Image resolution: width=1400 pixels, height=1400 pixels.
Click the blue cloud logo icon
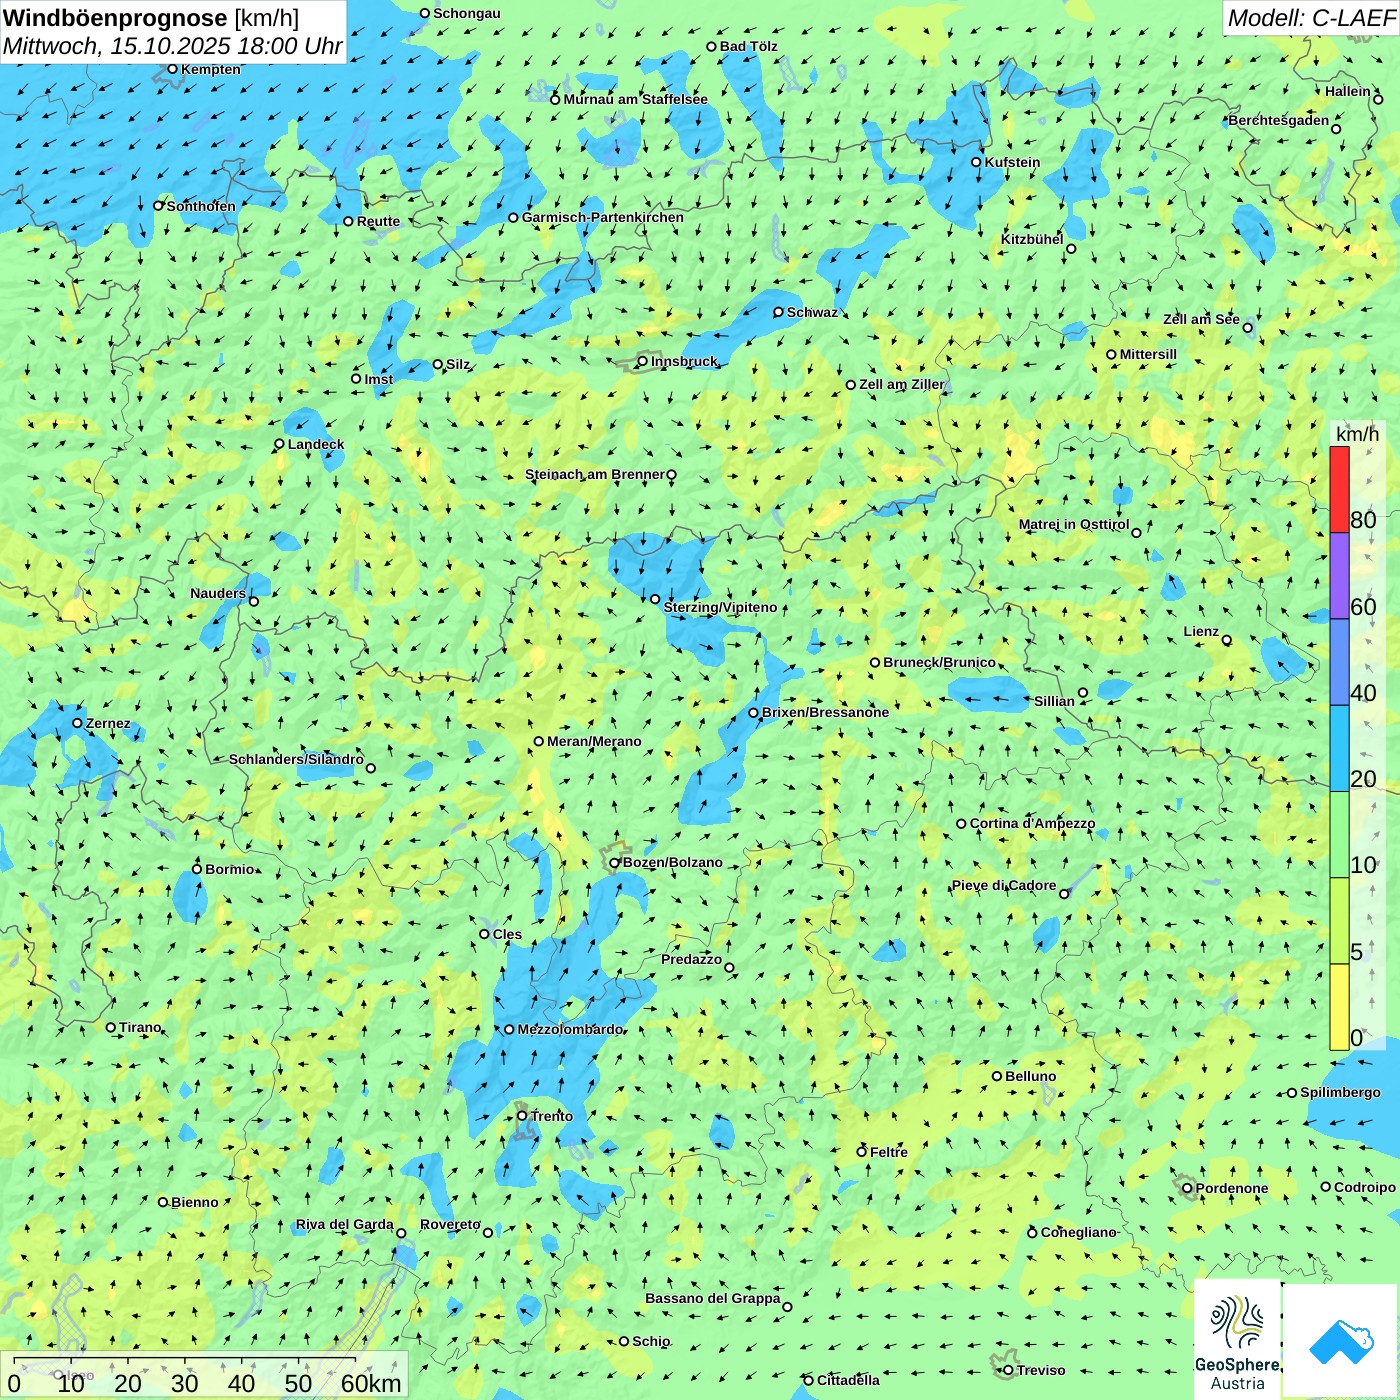click(1341, 1342)
